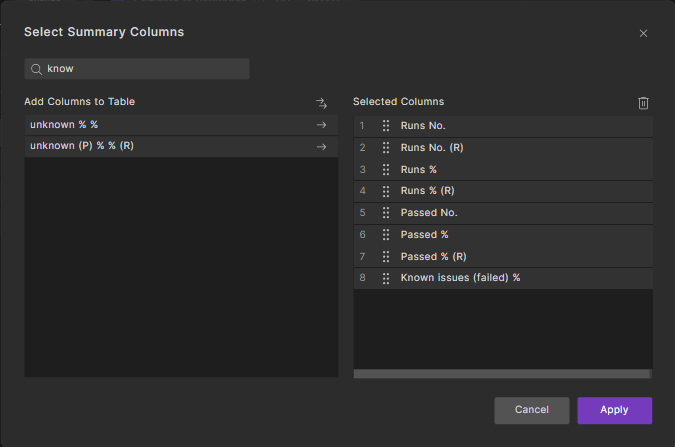This screenshot has width=675, height=447.
Task: Click the arrow to add 'unknown % %'
Action: [321, 125]
